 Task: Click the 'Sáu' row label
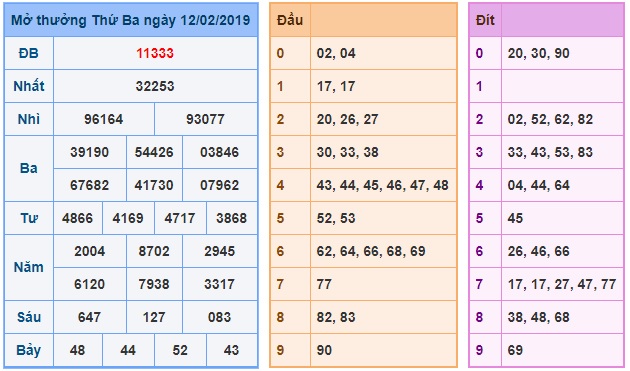tap(29, 317)
